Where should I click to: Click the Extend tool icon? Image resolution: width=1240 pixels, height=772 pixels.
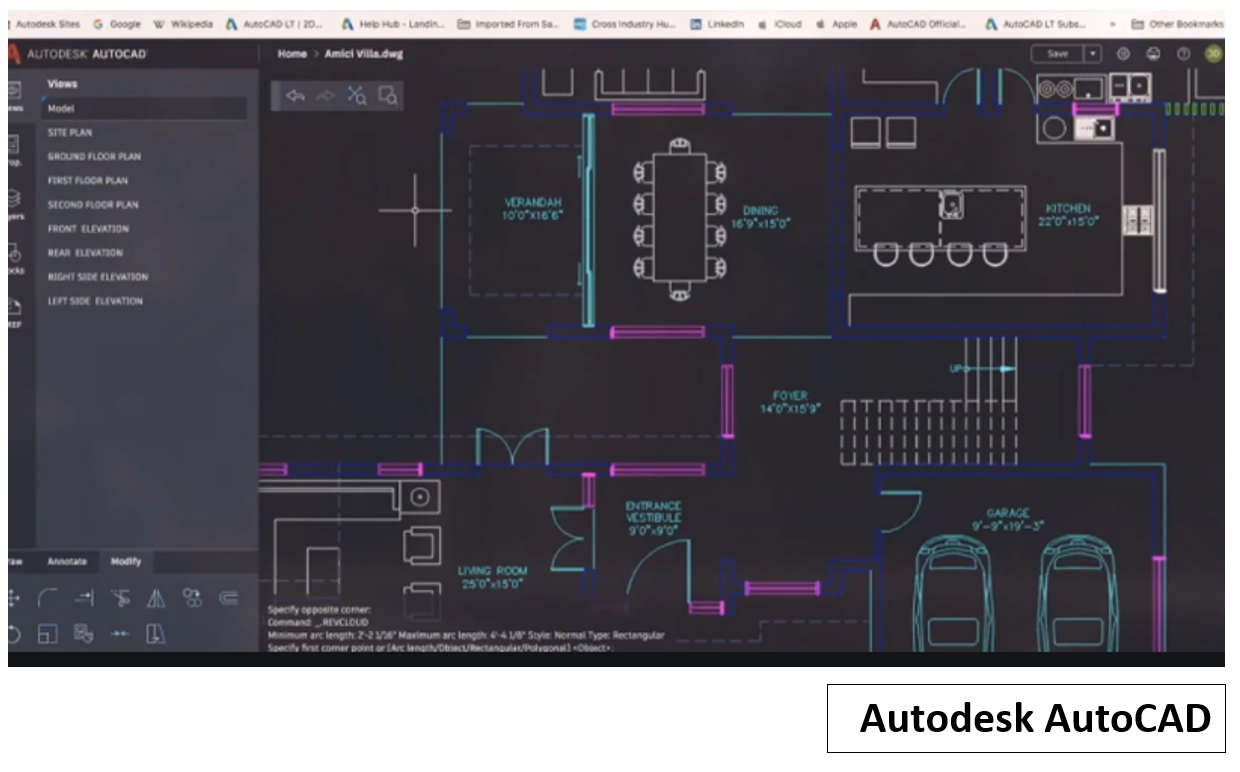point(84,598)
